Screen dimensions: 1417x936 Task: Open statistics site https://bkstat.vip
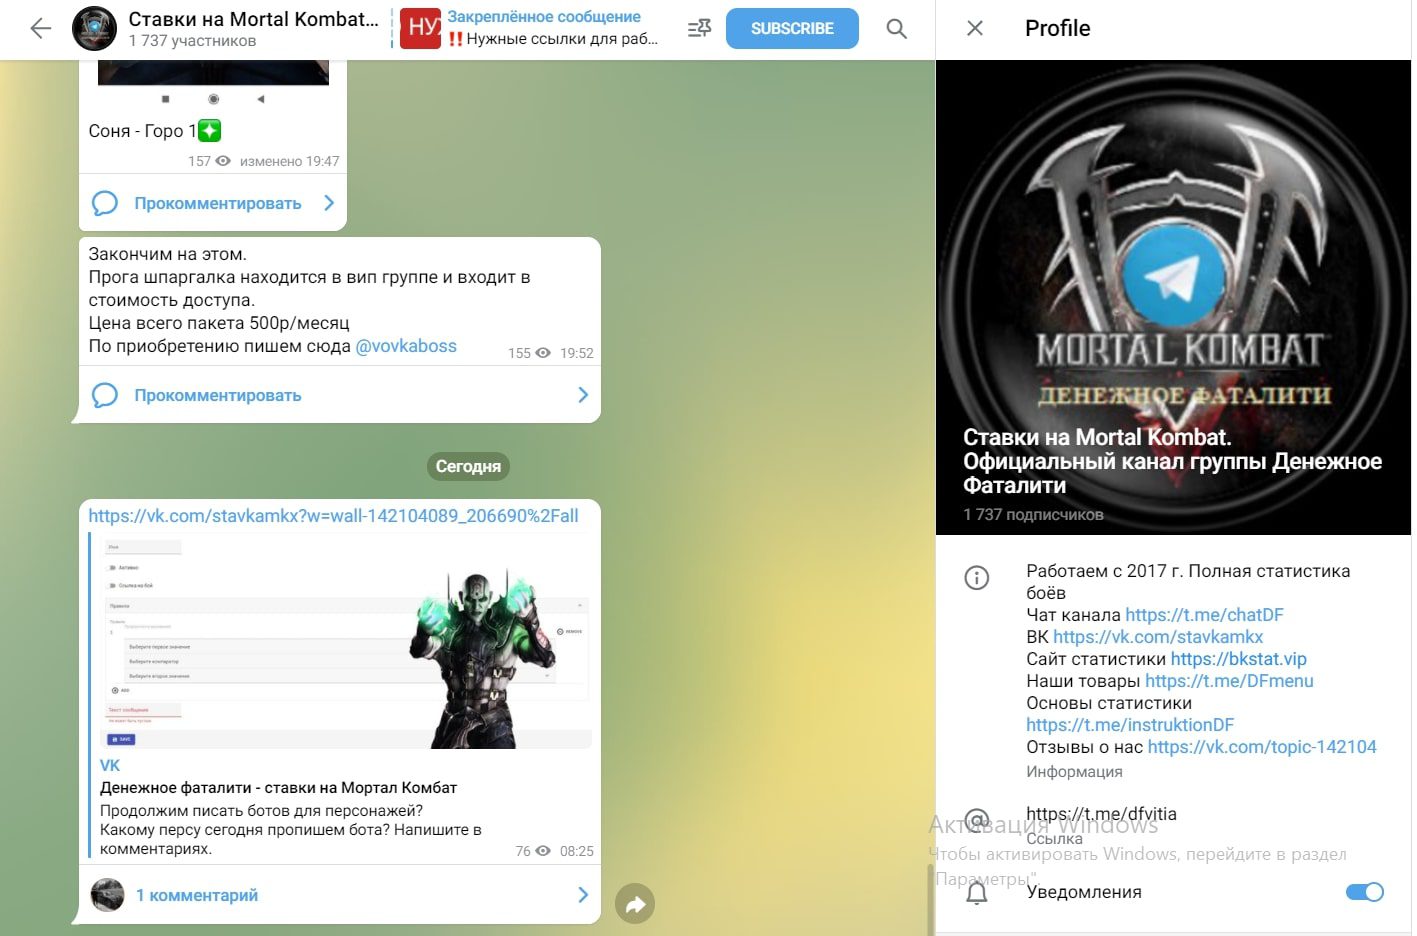click(1239, 659)
